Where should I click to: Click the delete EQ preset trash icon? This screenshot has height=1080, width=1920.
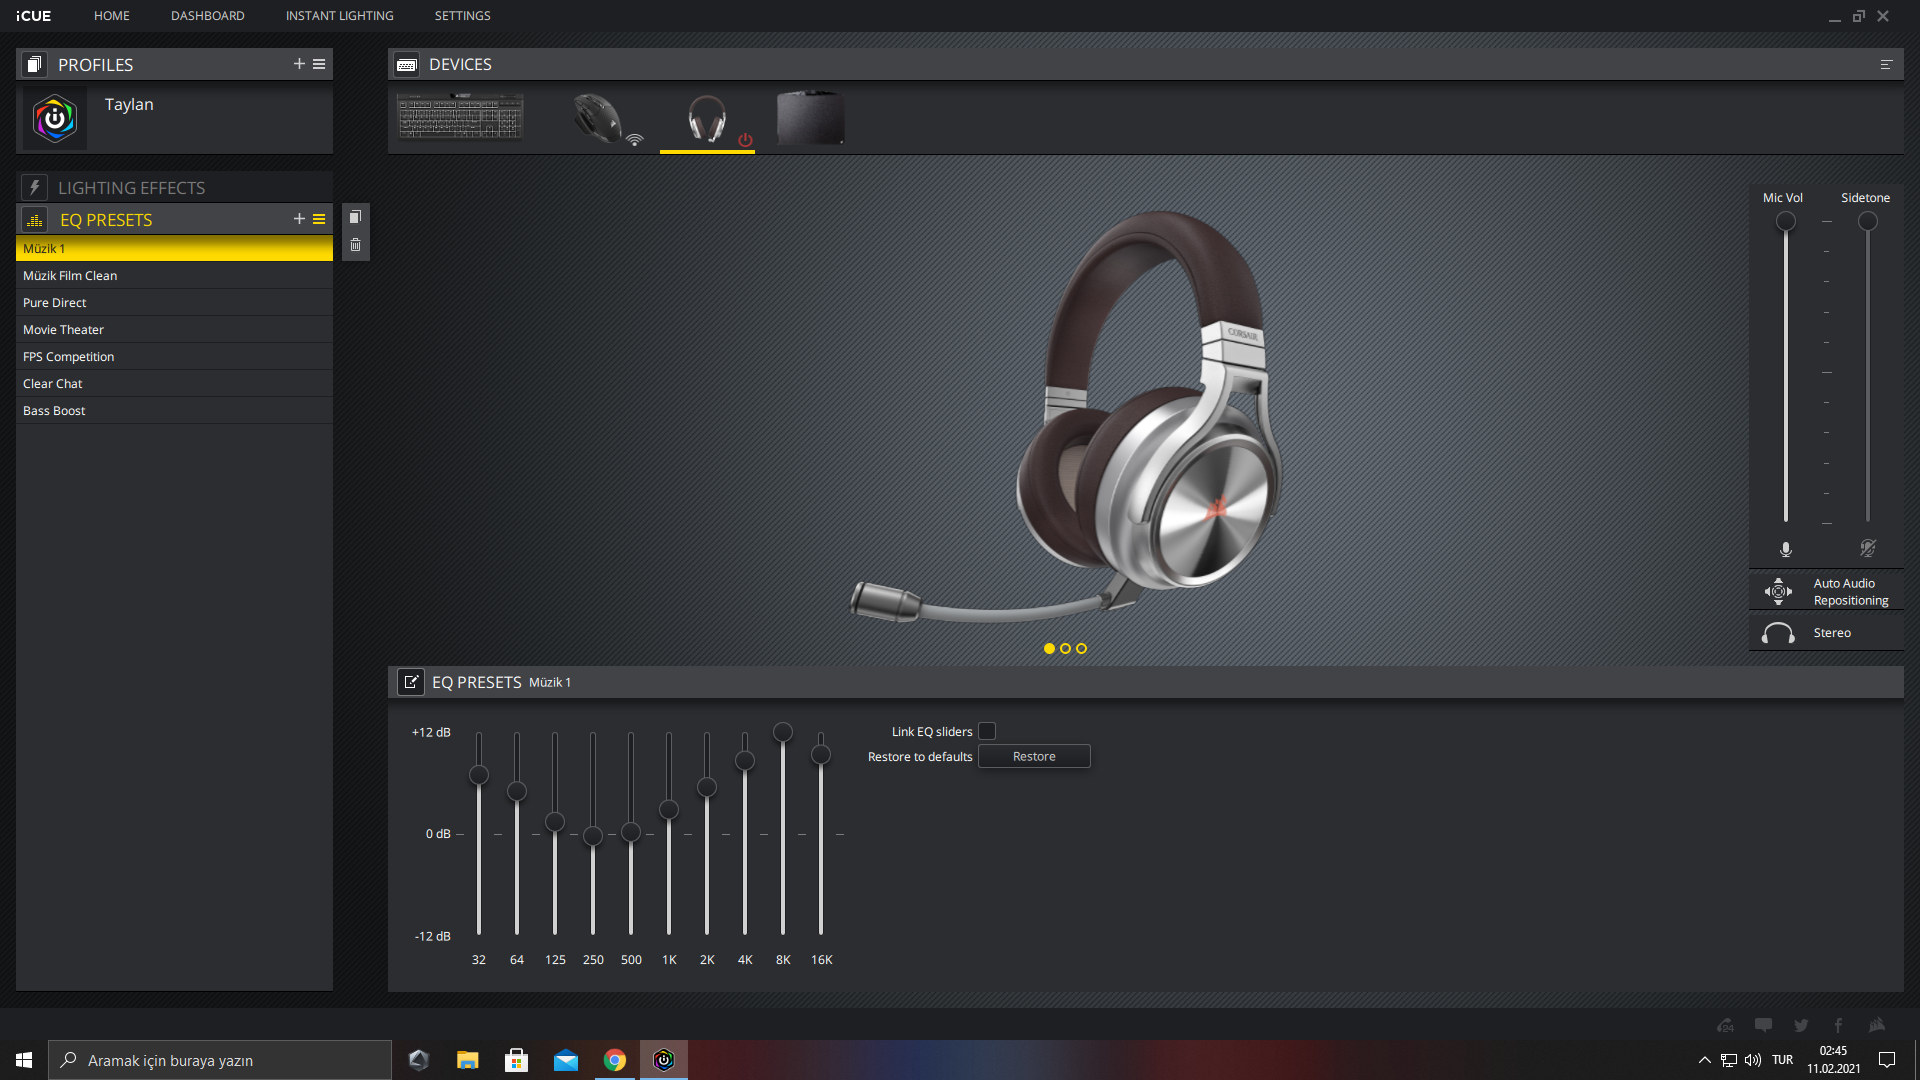pyautogui.click(x=355, y=245)
